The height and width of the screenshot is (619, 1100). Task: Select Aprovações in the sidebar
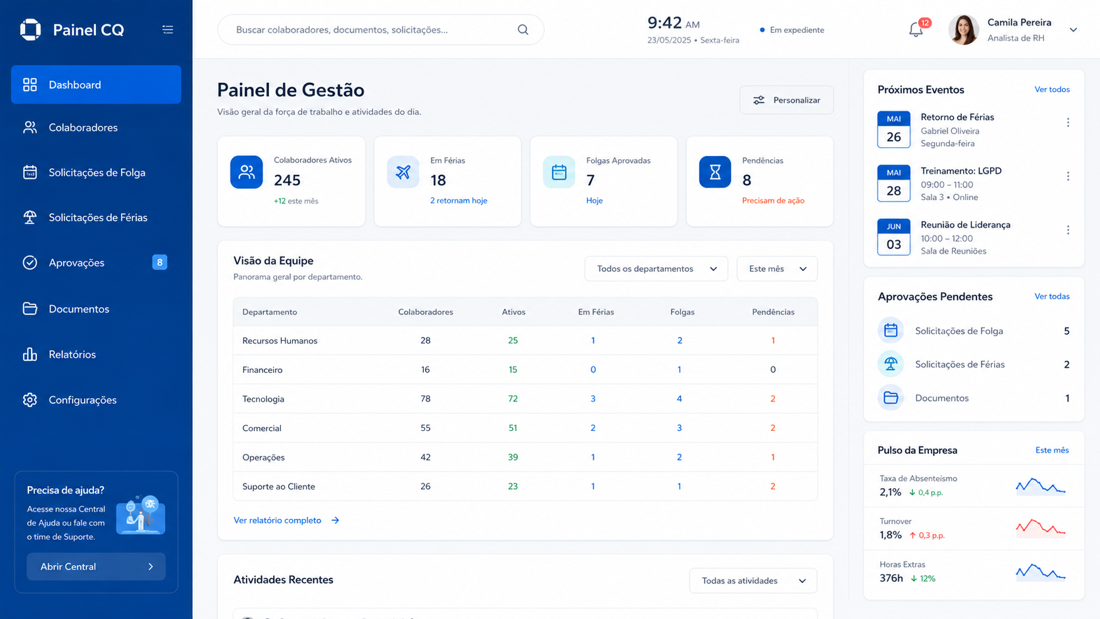[96, 262]
